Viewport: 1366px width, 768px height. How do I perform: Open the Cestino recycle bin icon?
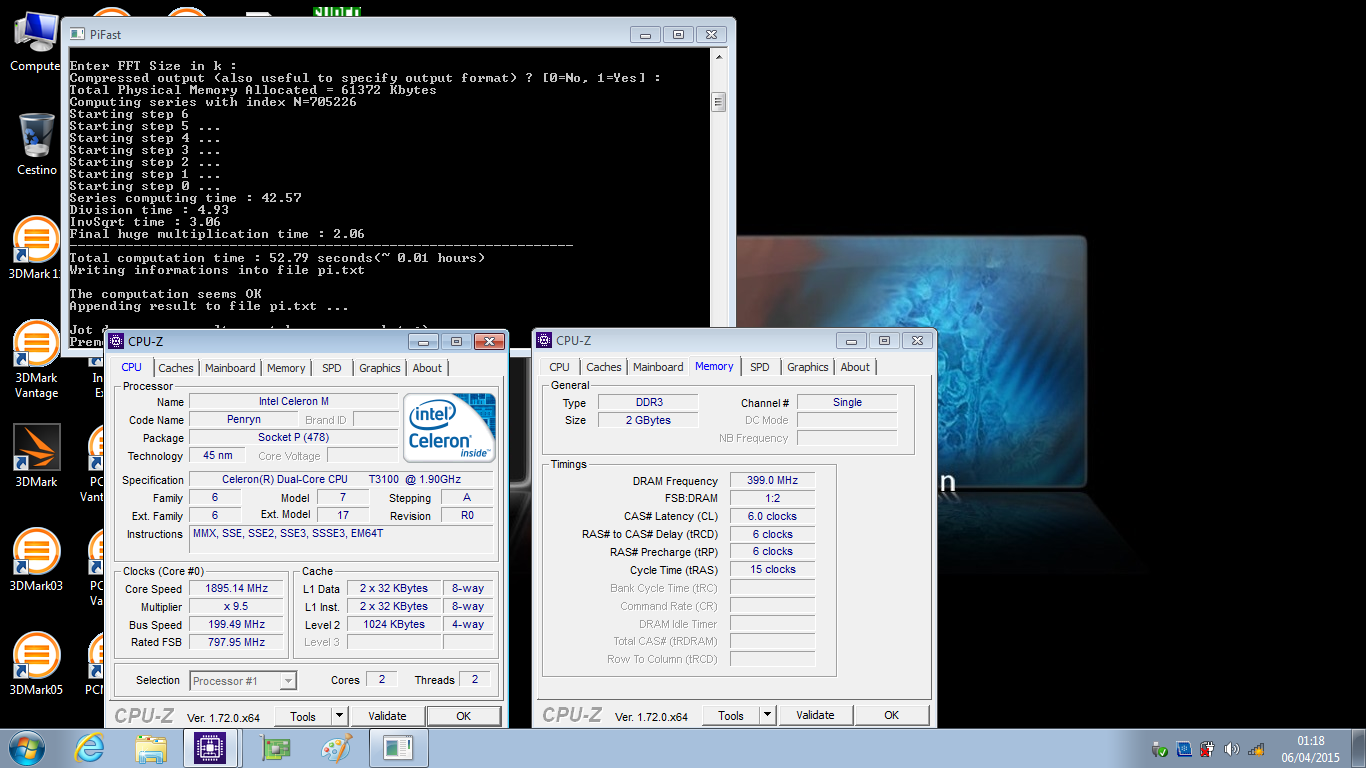tap(36, 144)
